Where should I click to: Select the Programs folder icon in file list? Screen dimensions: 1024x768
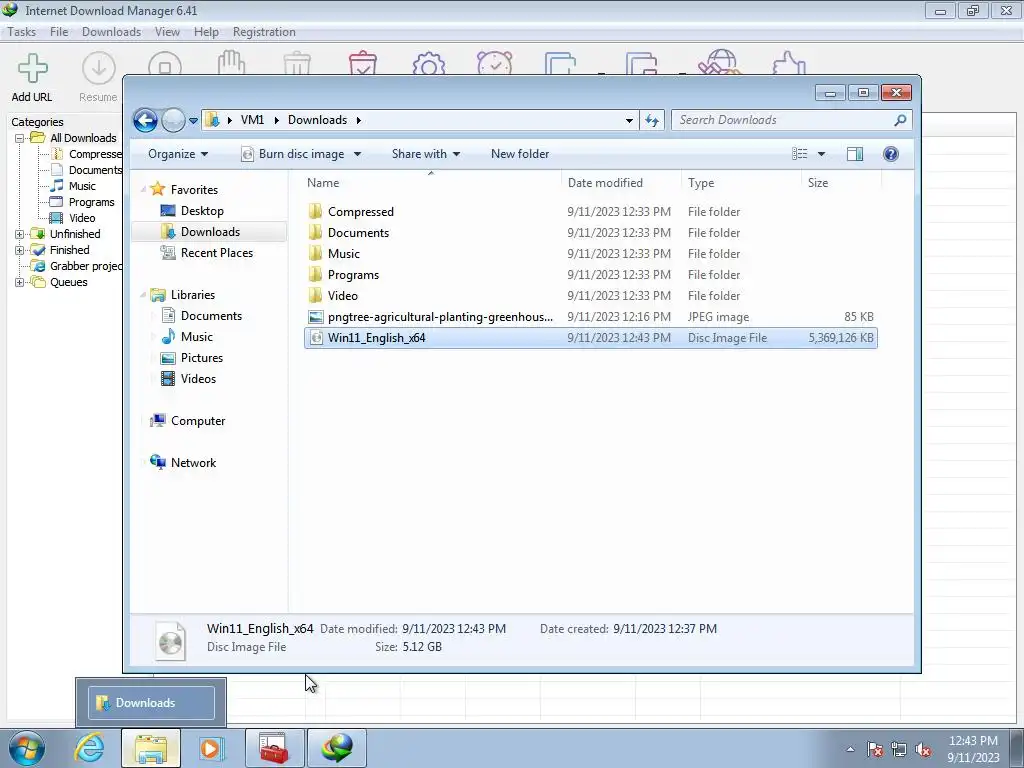(x=315, y=274)
